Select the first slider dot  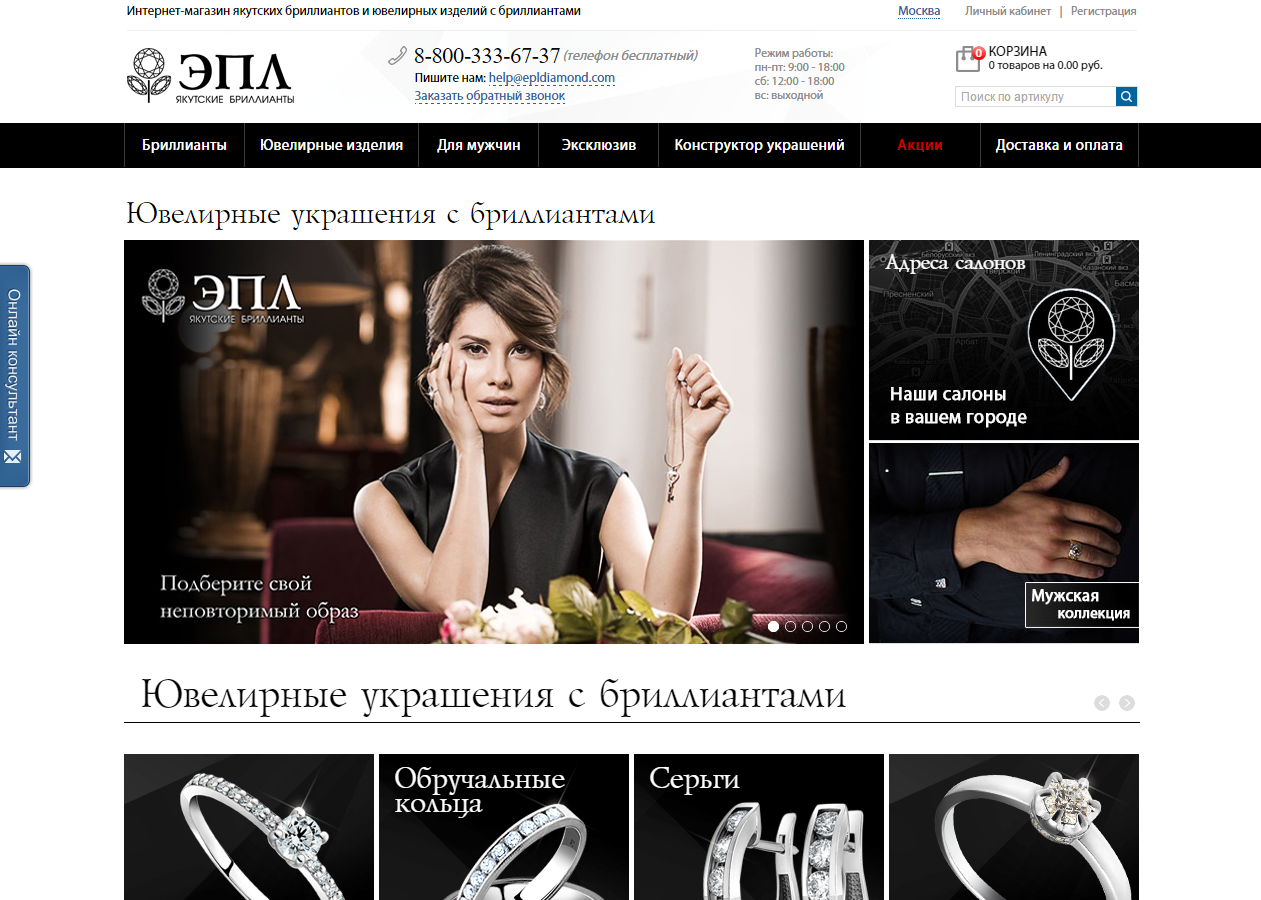click(x=773, y=626)
